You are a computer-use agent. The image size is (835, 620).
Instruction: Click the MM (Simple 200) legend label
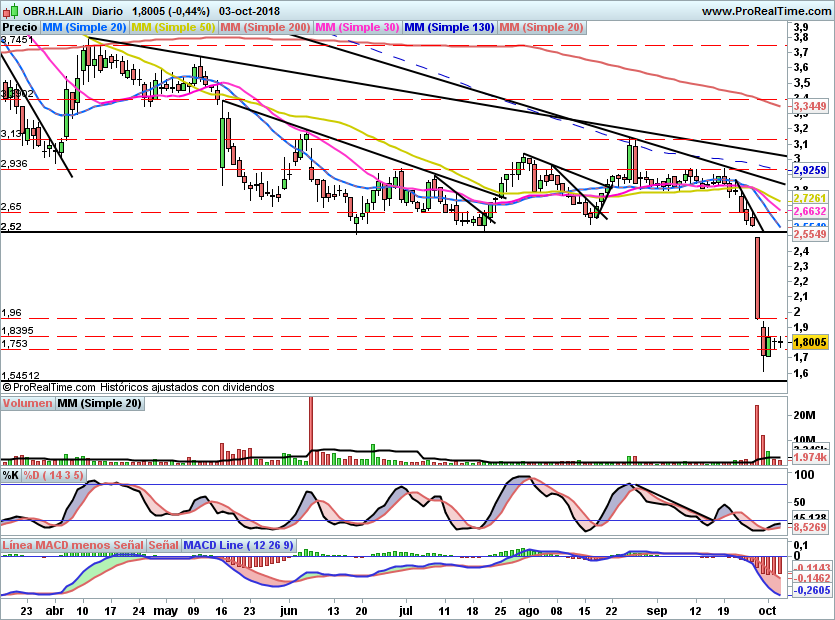[265, 27]
